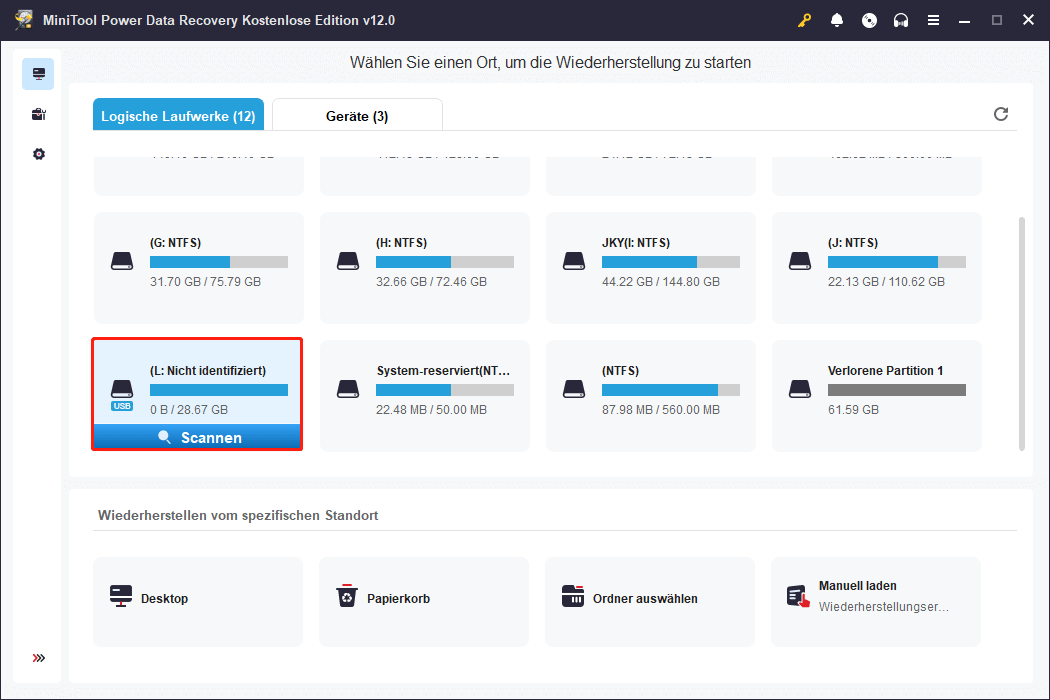Click the Papierkorb recycle bin icon
Screen dimensions: 1050x700
click(347, 596)
